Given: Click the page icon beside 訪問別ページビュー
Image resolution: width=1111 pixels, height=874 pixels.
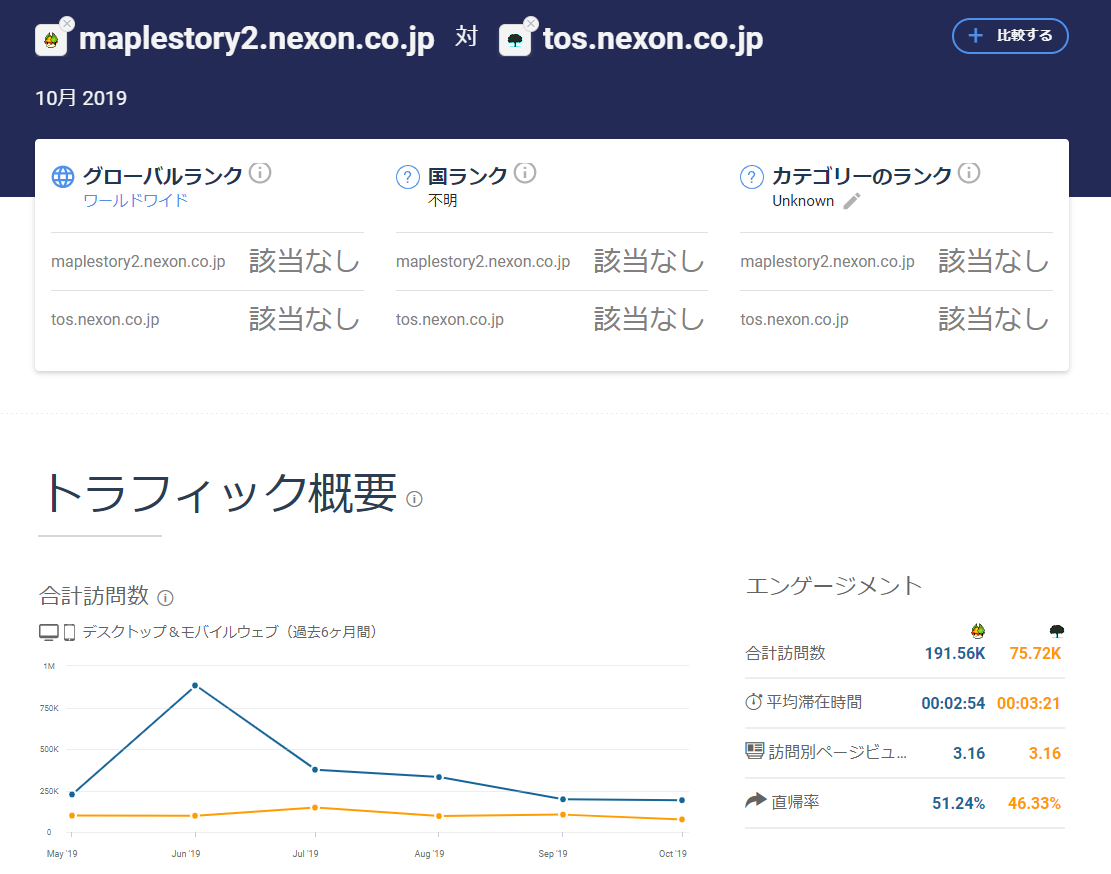Looking at the screenshot, I should pyautogui.click(x=755, y=751).
